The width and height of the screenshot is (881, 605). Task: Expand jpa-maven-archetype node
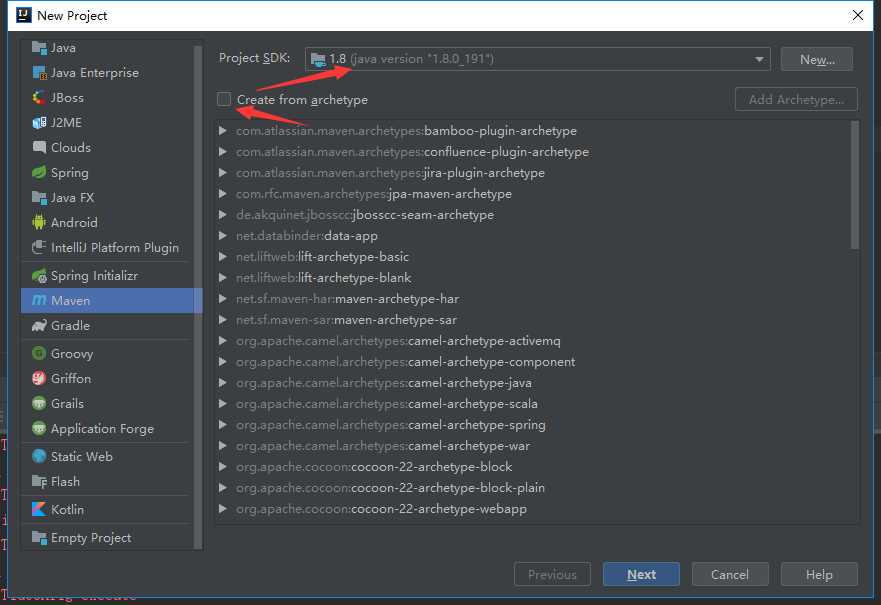point(222,194)
